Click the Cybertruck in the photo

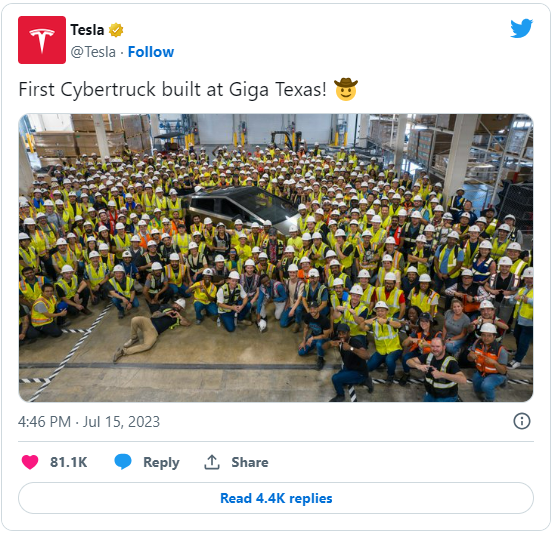(x=240, y=208)
